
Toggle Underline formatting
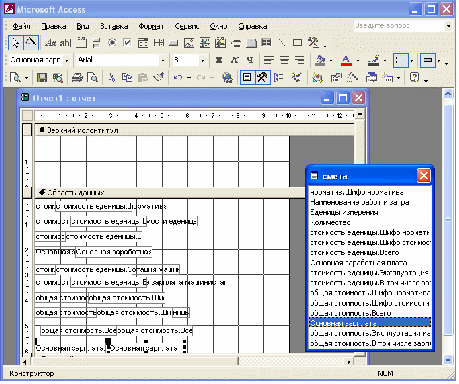click(250, 60)
